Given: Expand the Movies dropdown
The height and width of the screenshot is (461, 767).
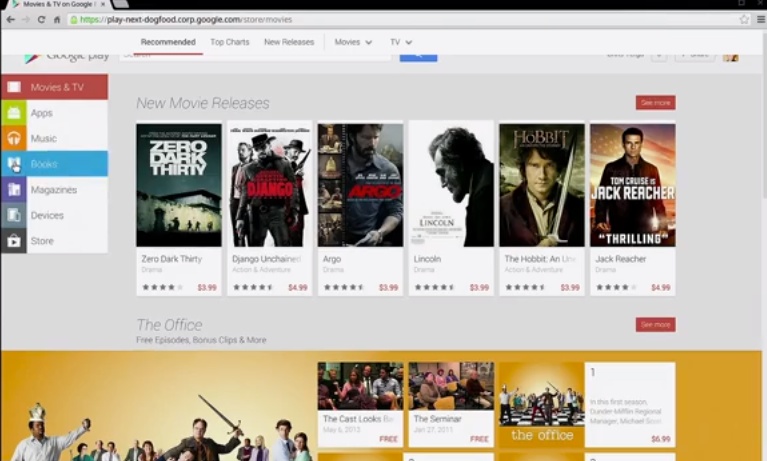Looking at the screenshot, I should 353,42.
